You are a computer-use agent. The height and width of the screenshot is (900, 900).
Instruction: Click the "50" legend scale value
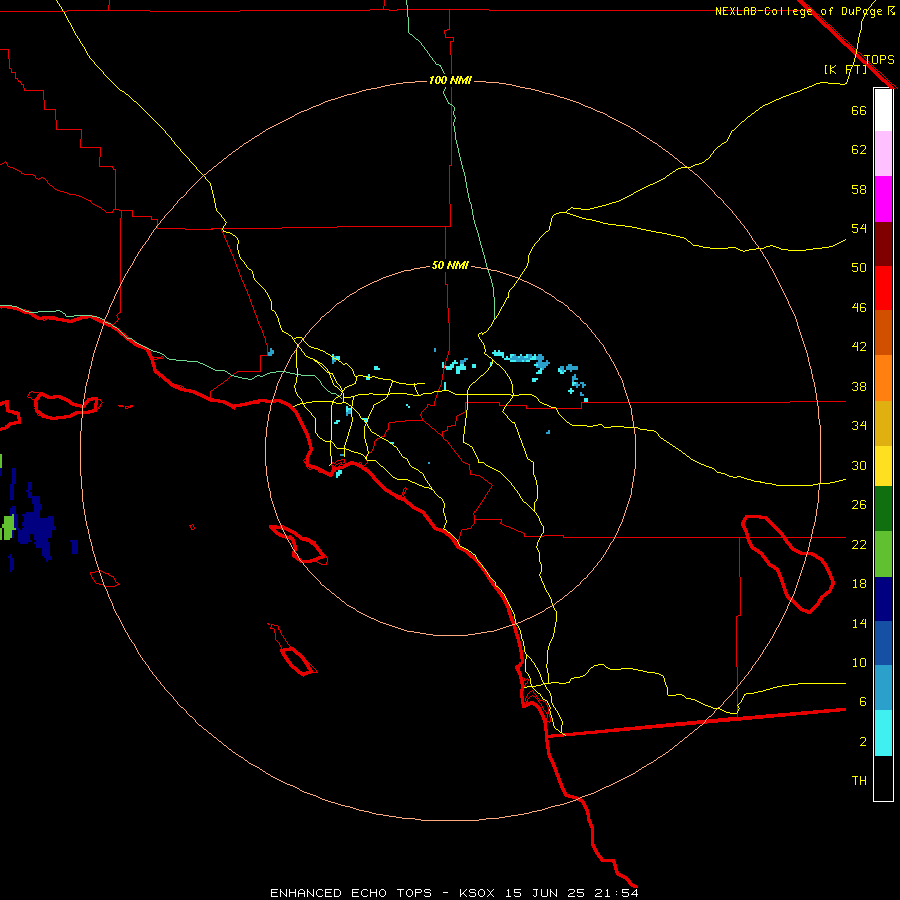(x=859, y=267)
